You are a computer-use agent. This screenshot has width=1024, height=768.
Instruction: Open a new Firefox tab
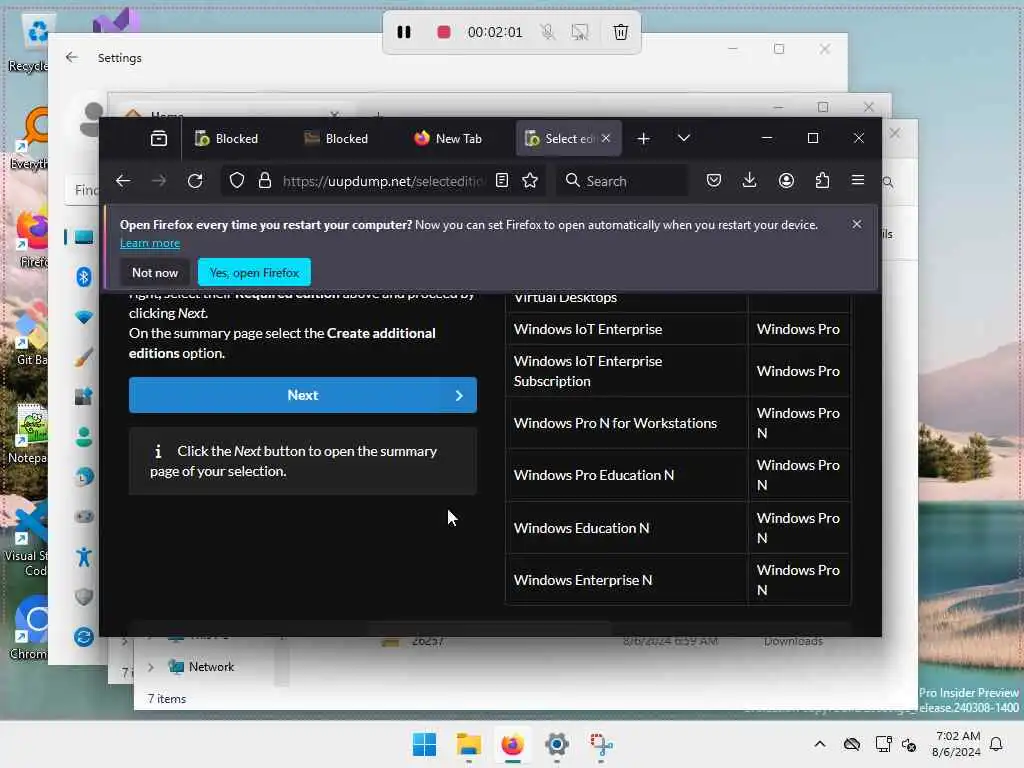point(643,138)
